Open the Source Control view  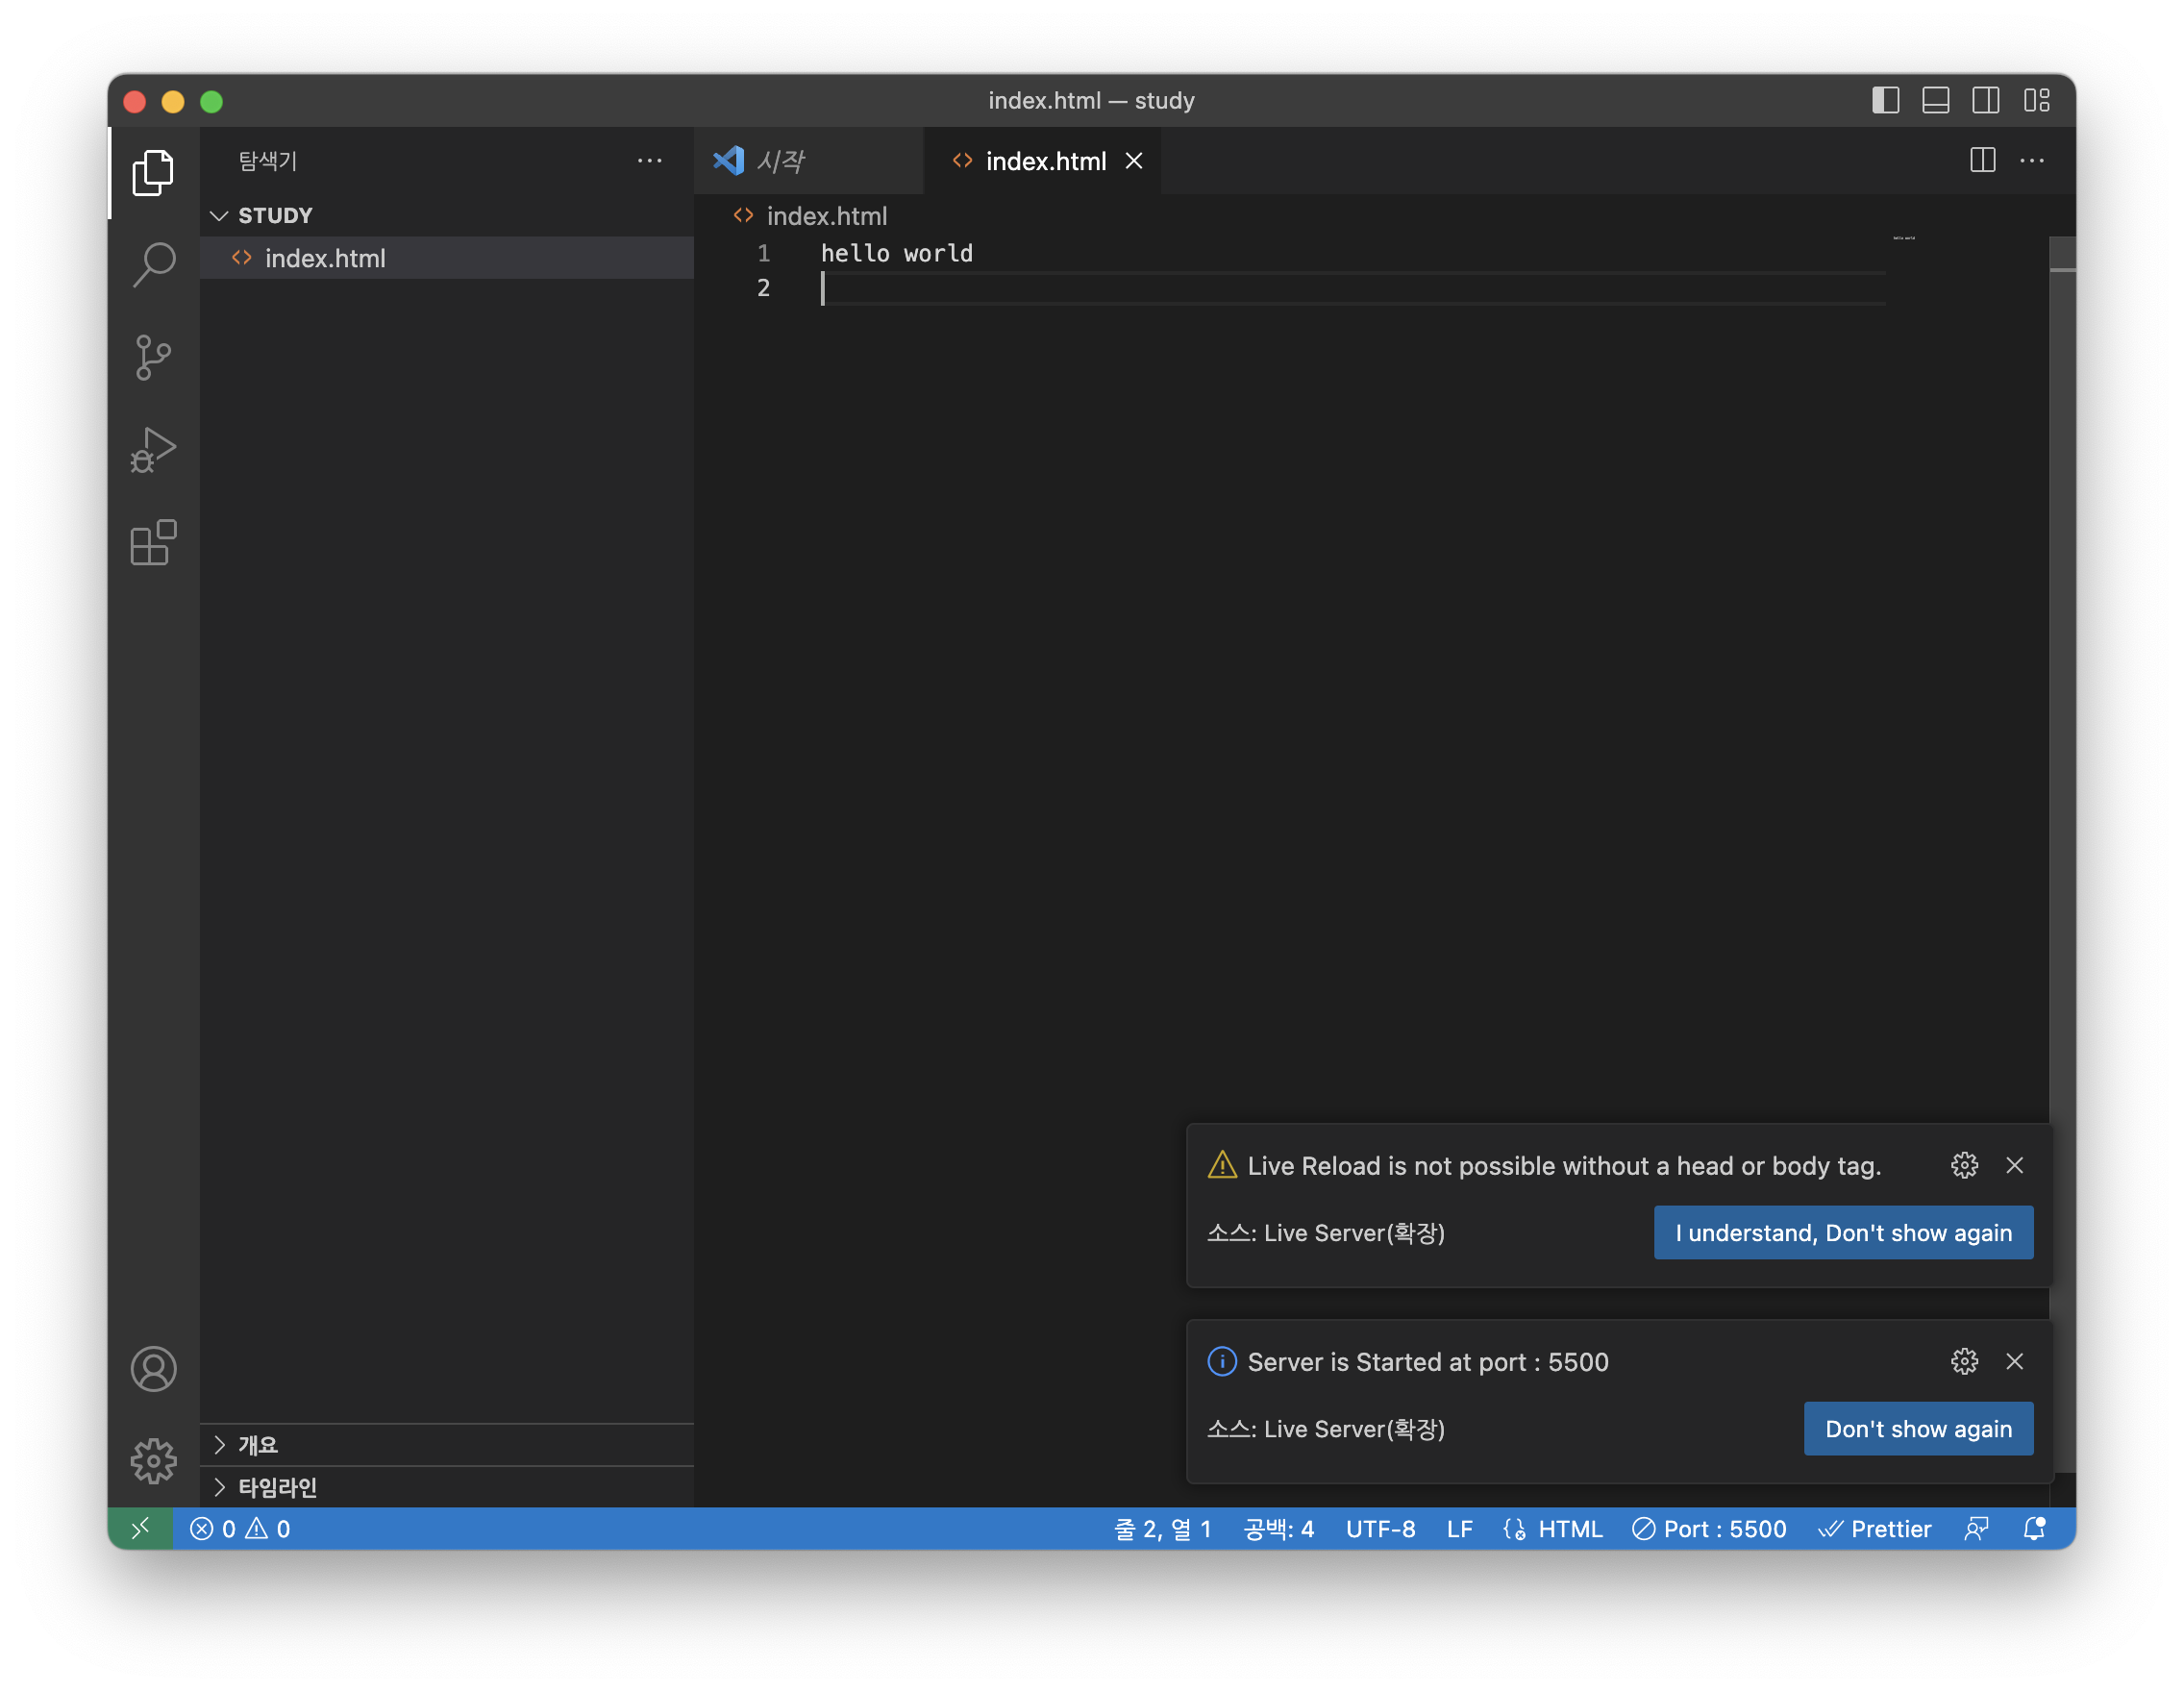pyautogui.click(x=153, y=357)
